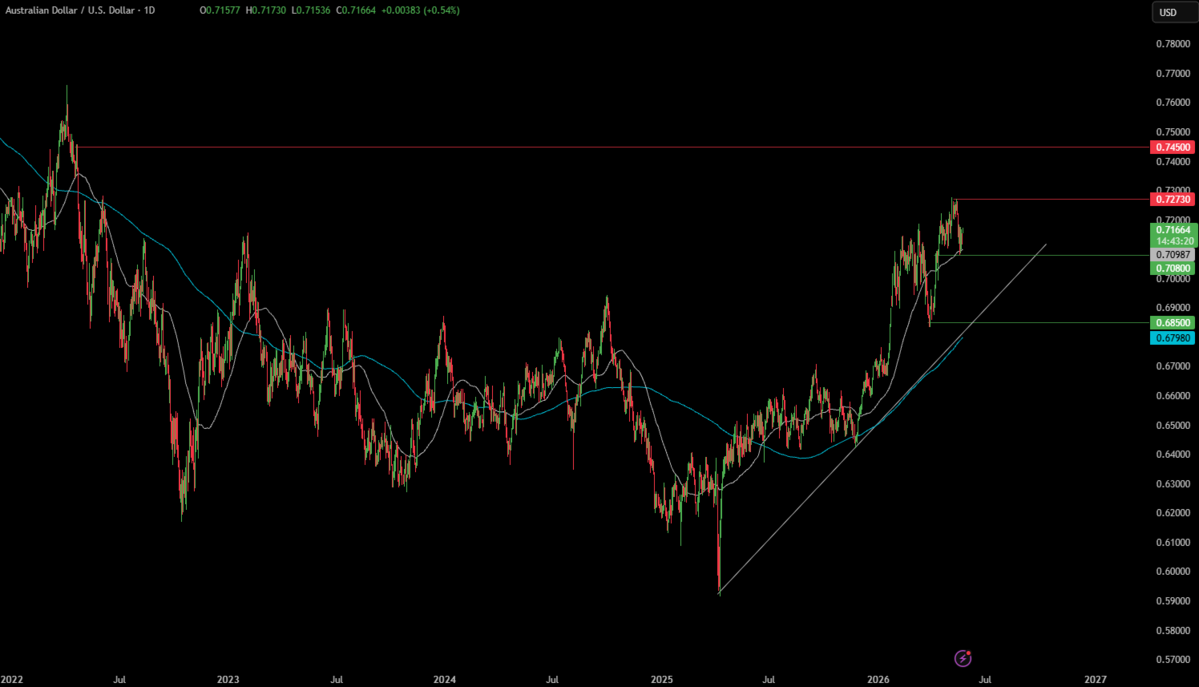Select the gray 0.70987 moving average label
The width and height of the screenshot is (1199, 687).
pyautogui.click(x=1172, y=255)
